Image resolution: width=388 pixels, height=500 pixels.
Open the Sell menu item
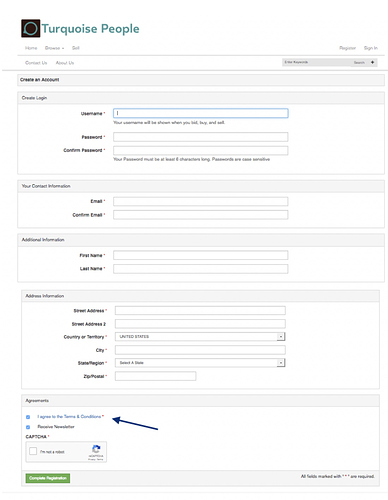[76, 48]
